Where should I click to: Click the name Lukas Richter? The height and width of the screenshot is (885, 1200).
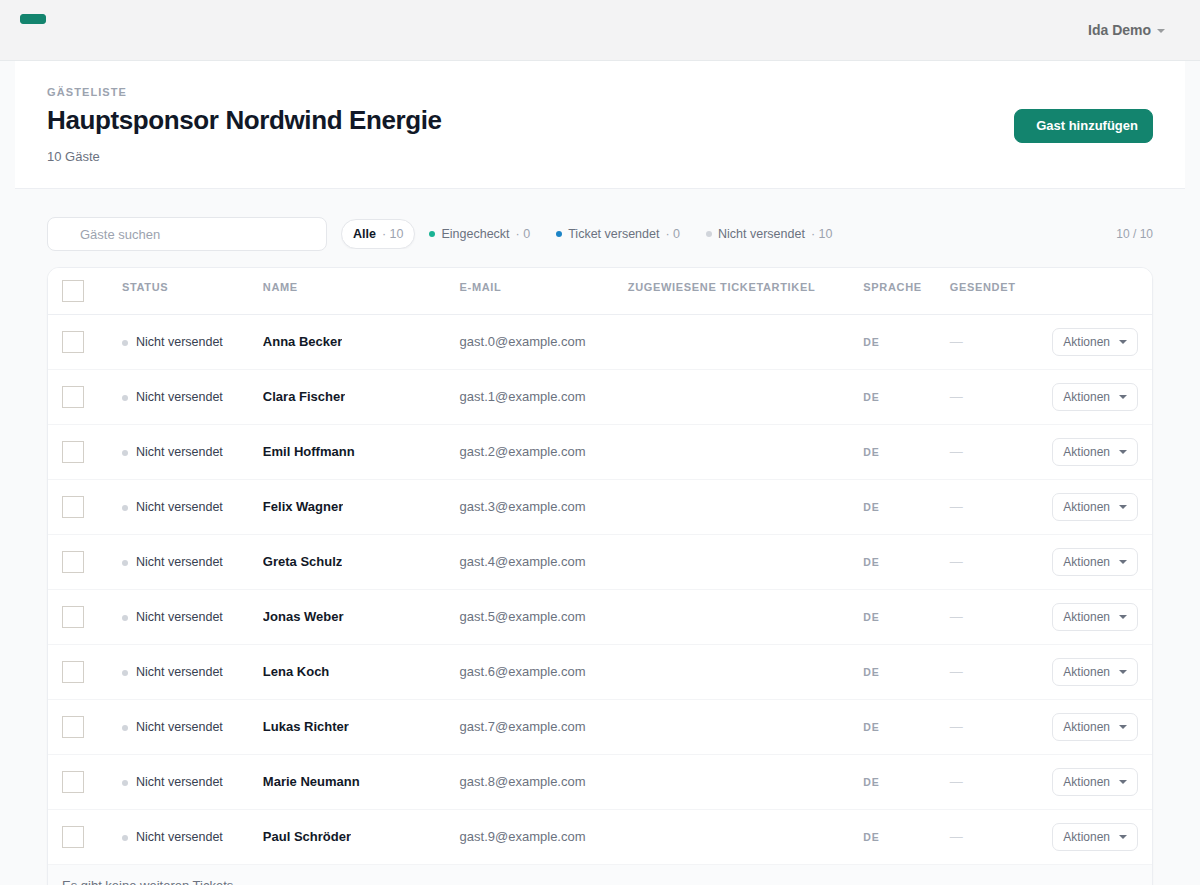coord(306,727)
